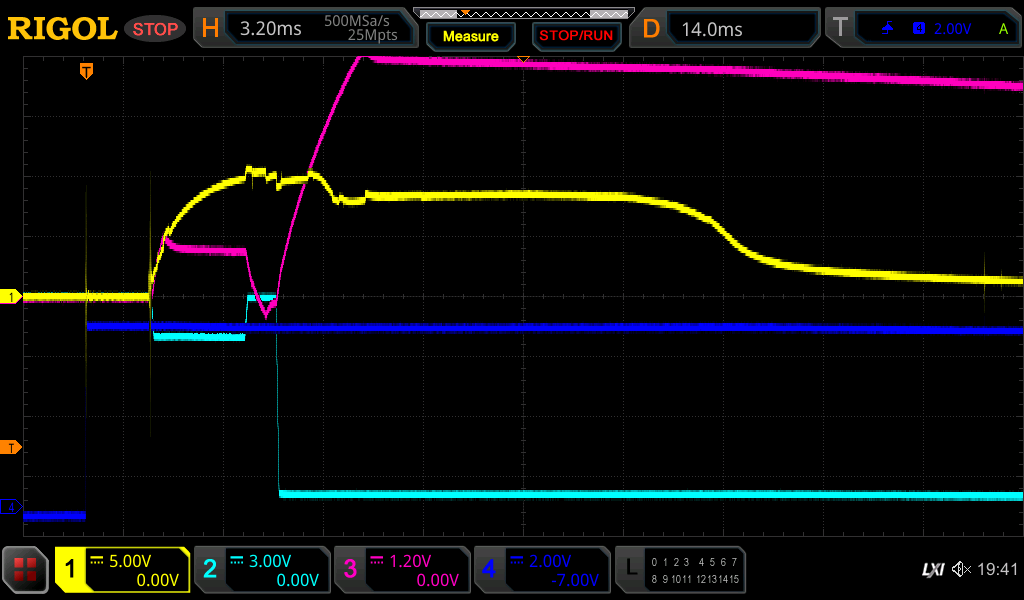Toggle channel 2 with 3.00V scale
Viewport: 1024px width, 600px height.
262,570
